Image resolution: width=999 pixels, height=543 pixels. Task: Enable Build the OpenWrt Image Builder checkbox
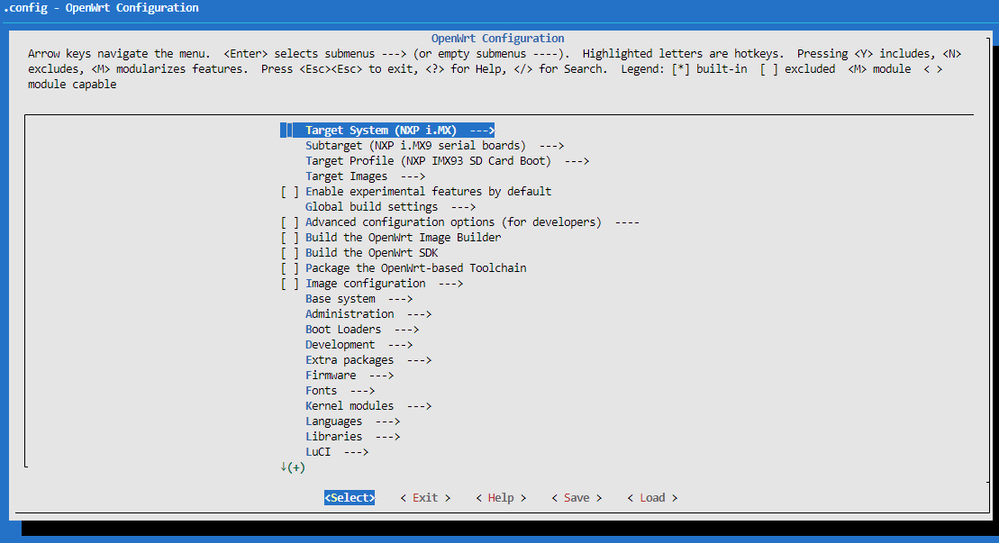coord(289,237)
